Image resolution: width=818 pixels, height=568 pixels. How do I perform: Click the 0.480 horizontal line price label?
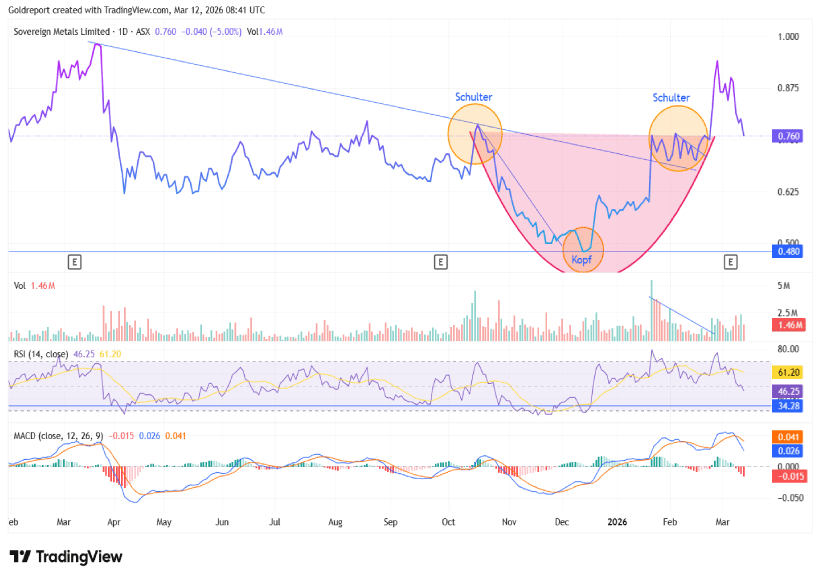point(789,252)
